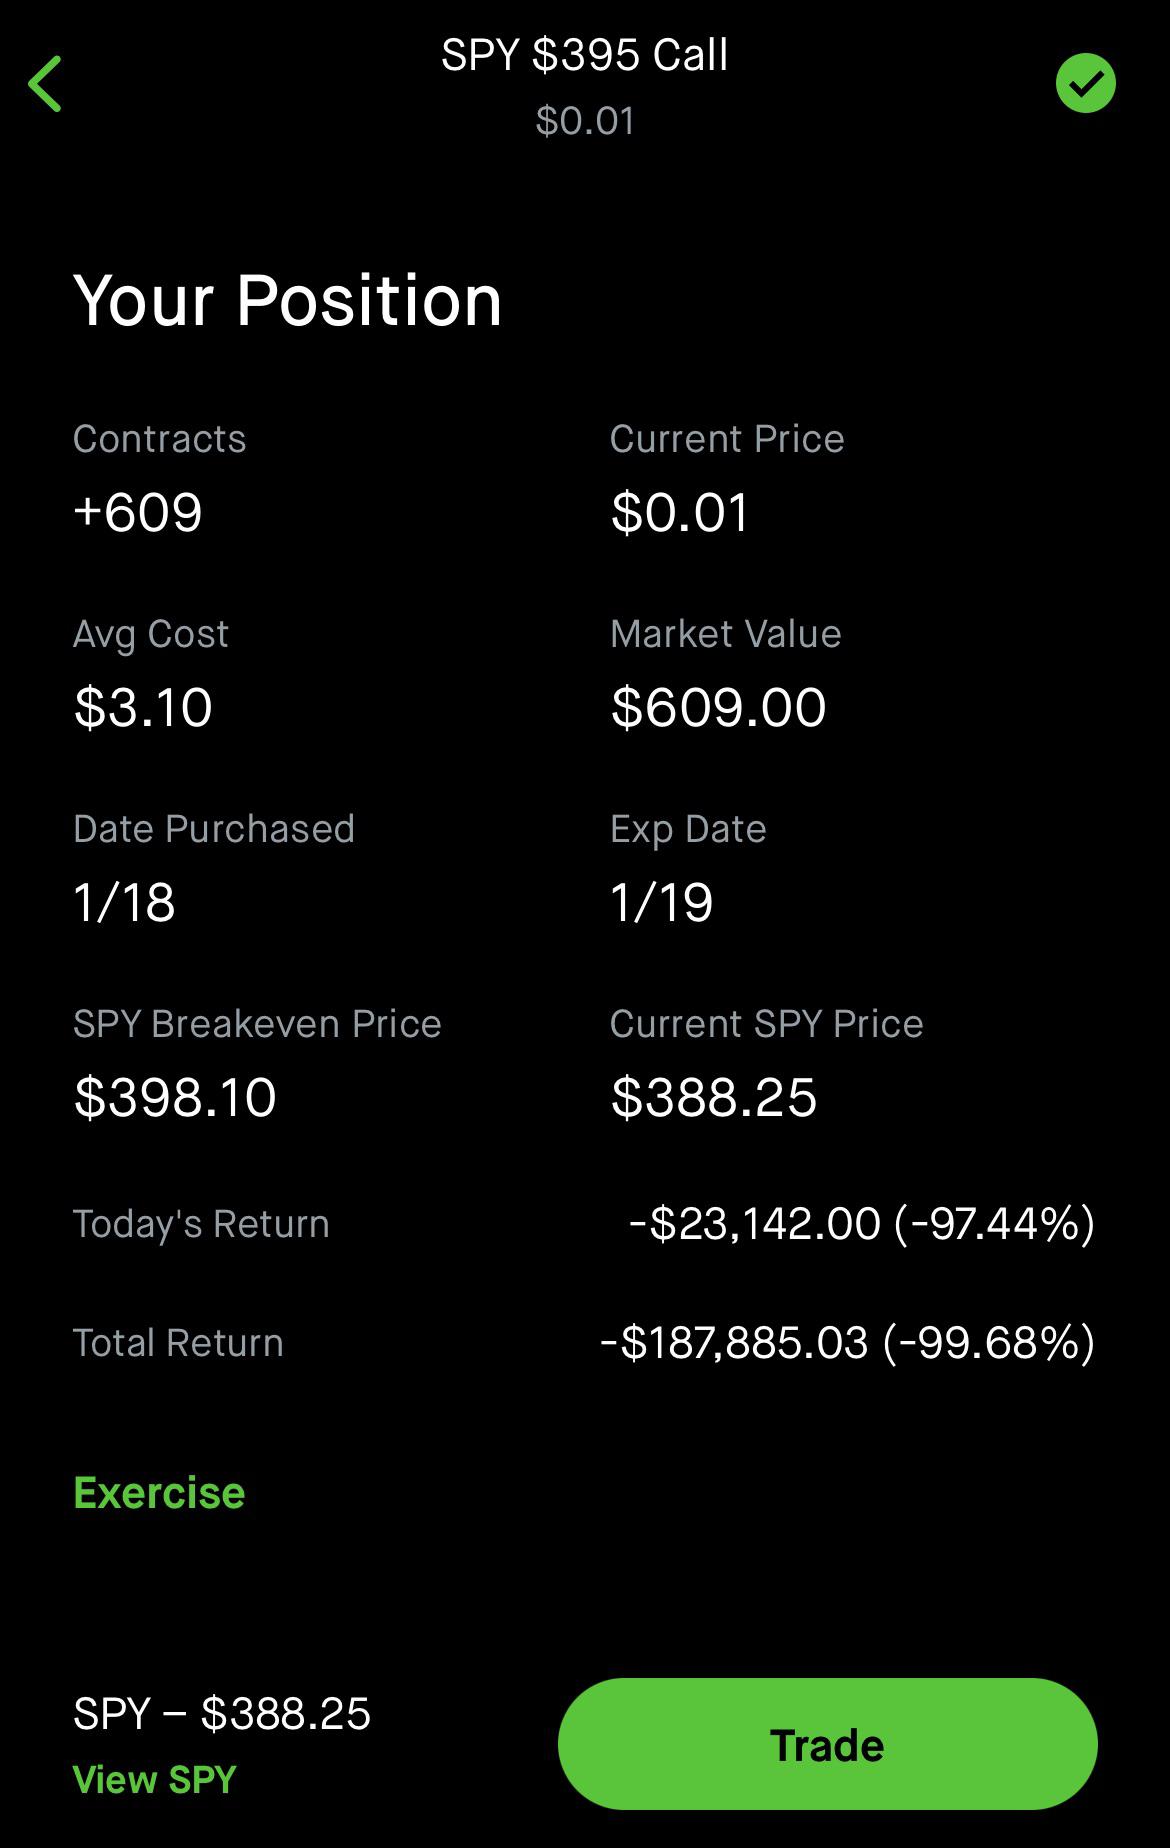Tap the SPY – $388.25 footer text
The width and height of the screenshot is (1170, 1848).
pyautogui.click(x=222, y=1714)
